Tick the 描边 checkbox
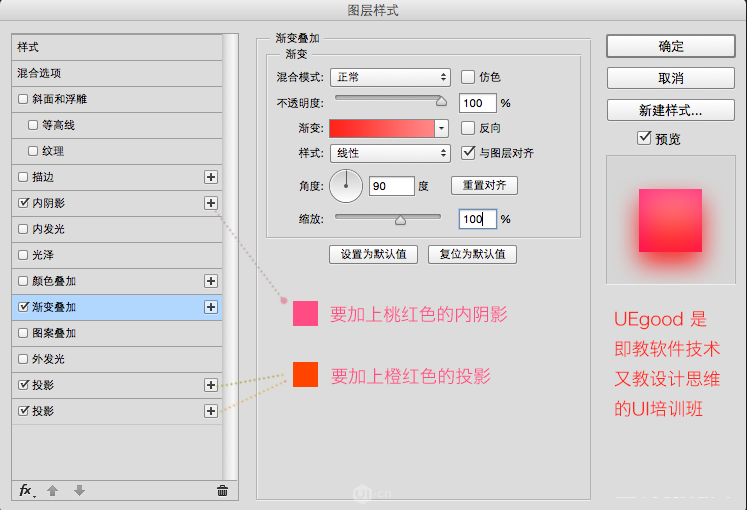 point(23,177)
